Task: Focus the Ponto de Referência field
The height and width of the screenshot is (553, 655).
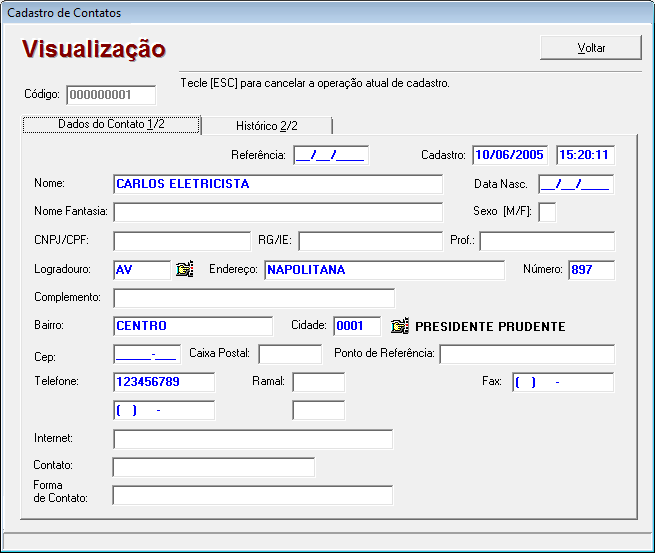Action: pos(527,354)
